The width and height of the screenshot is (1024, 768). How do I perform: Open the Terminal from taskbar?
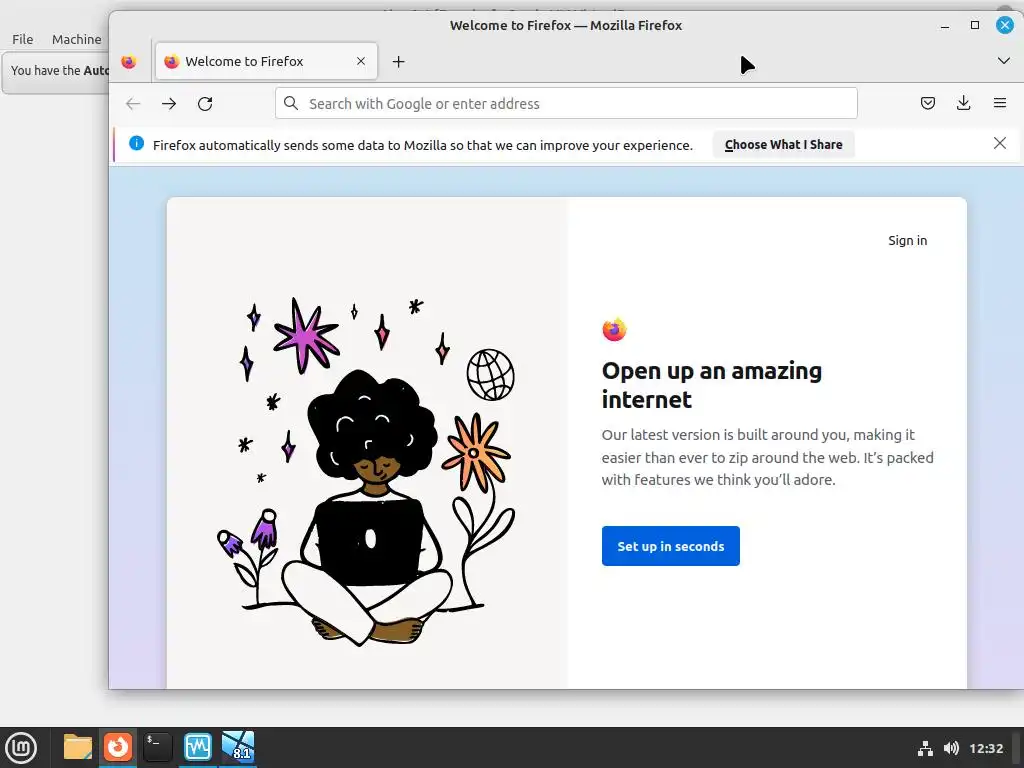tap(157, 747)
